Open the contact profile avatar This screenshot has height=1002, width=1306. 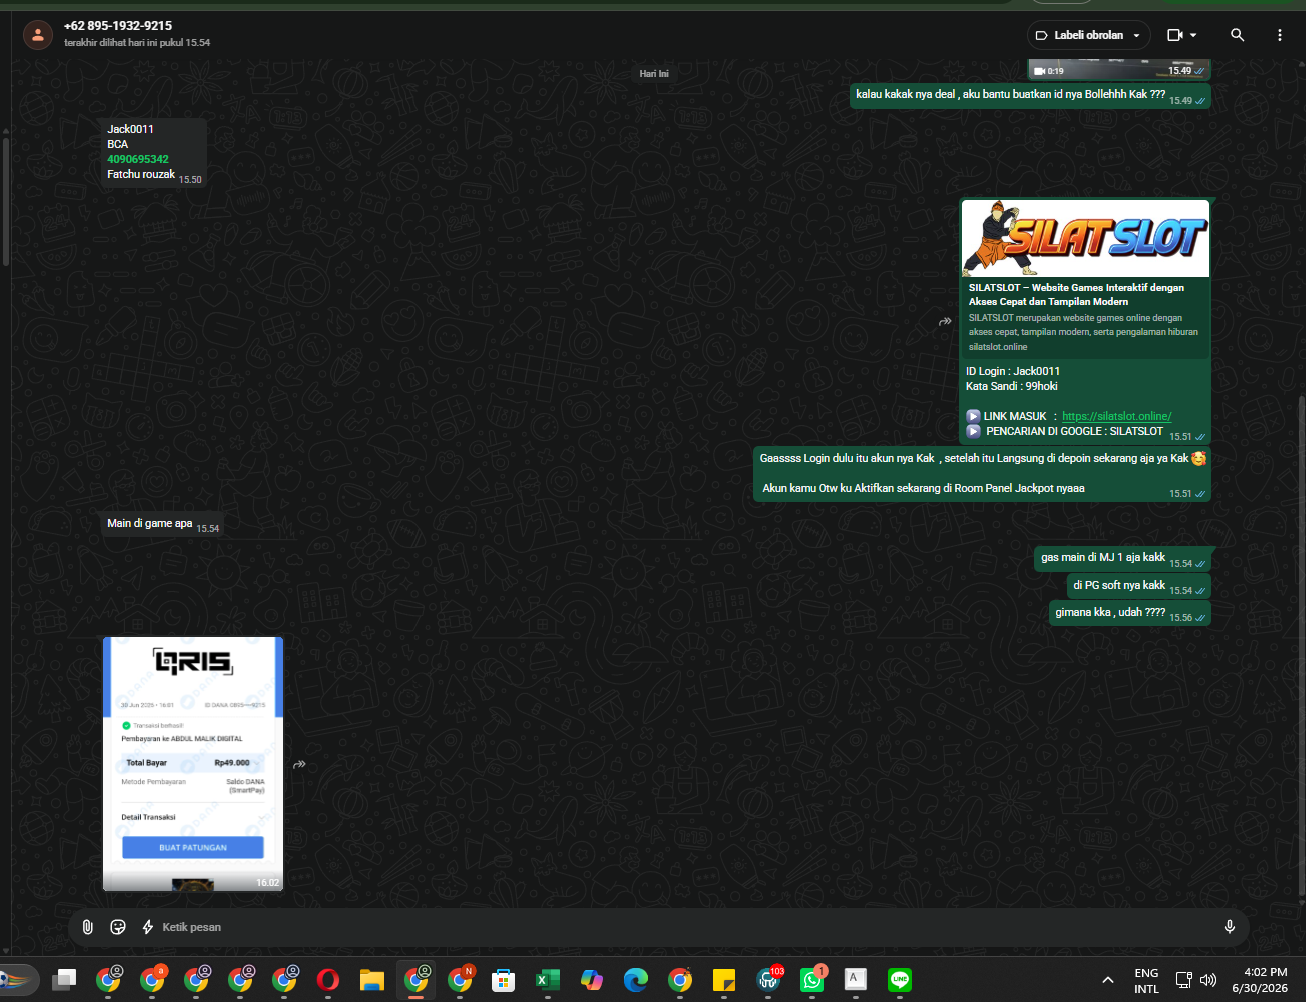(38, 35)
